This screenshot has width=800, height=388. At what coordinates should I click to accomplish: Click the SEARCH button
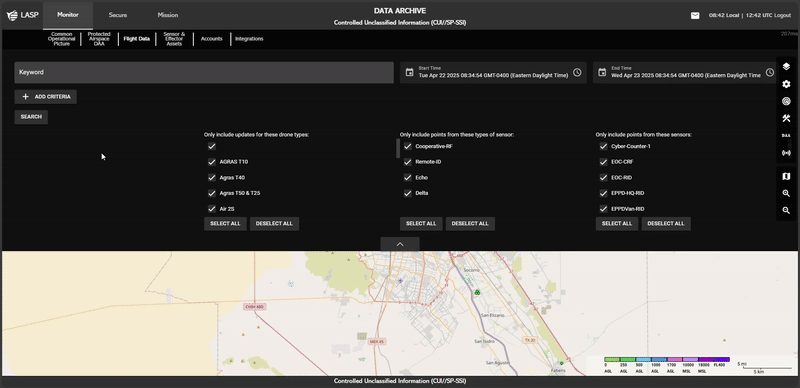(31, 117)
